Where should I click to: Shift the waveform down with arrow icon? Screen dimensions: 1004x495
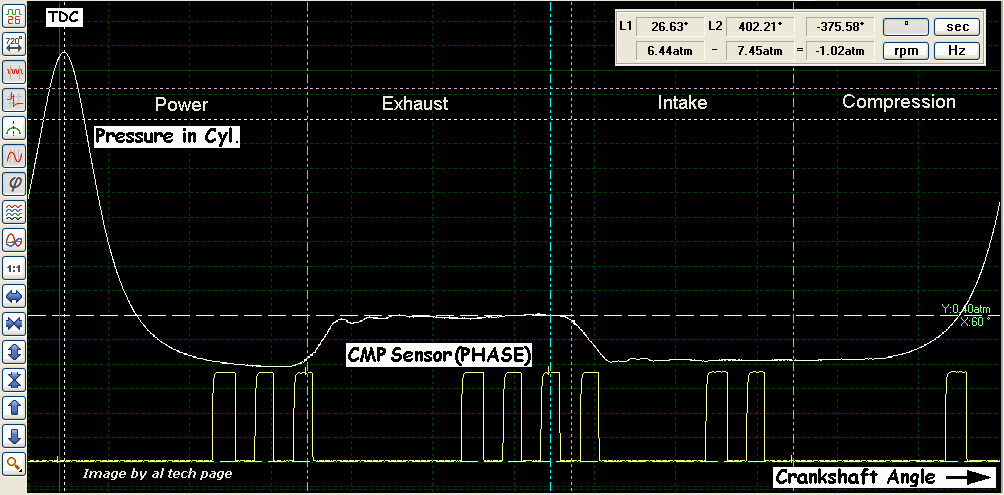coord(14,436)
